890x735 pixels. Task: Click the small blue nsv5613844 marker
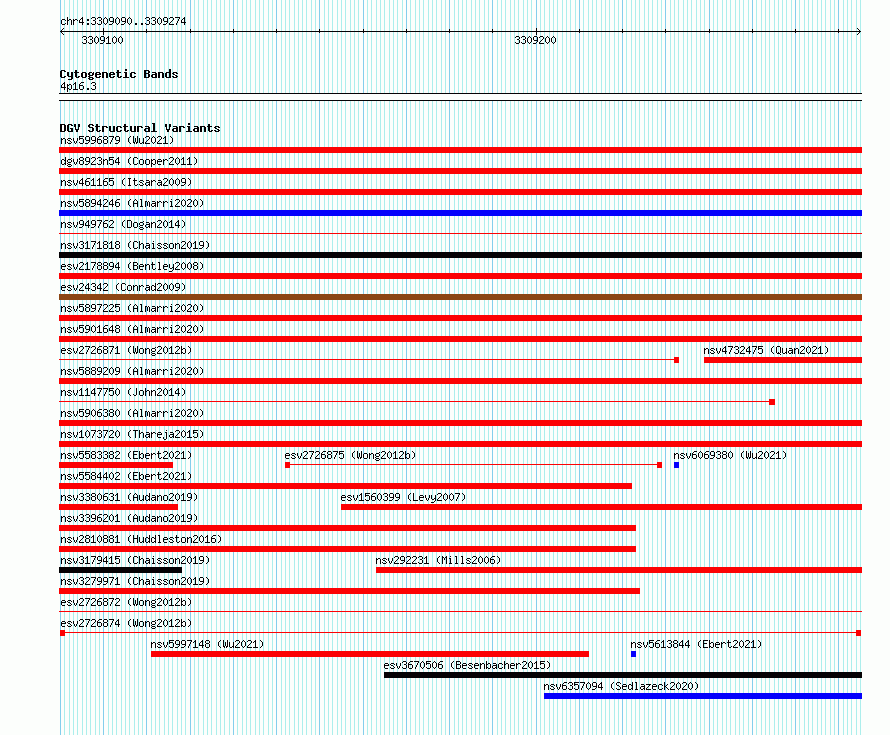coord(633,654)
